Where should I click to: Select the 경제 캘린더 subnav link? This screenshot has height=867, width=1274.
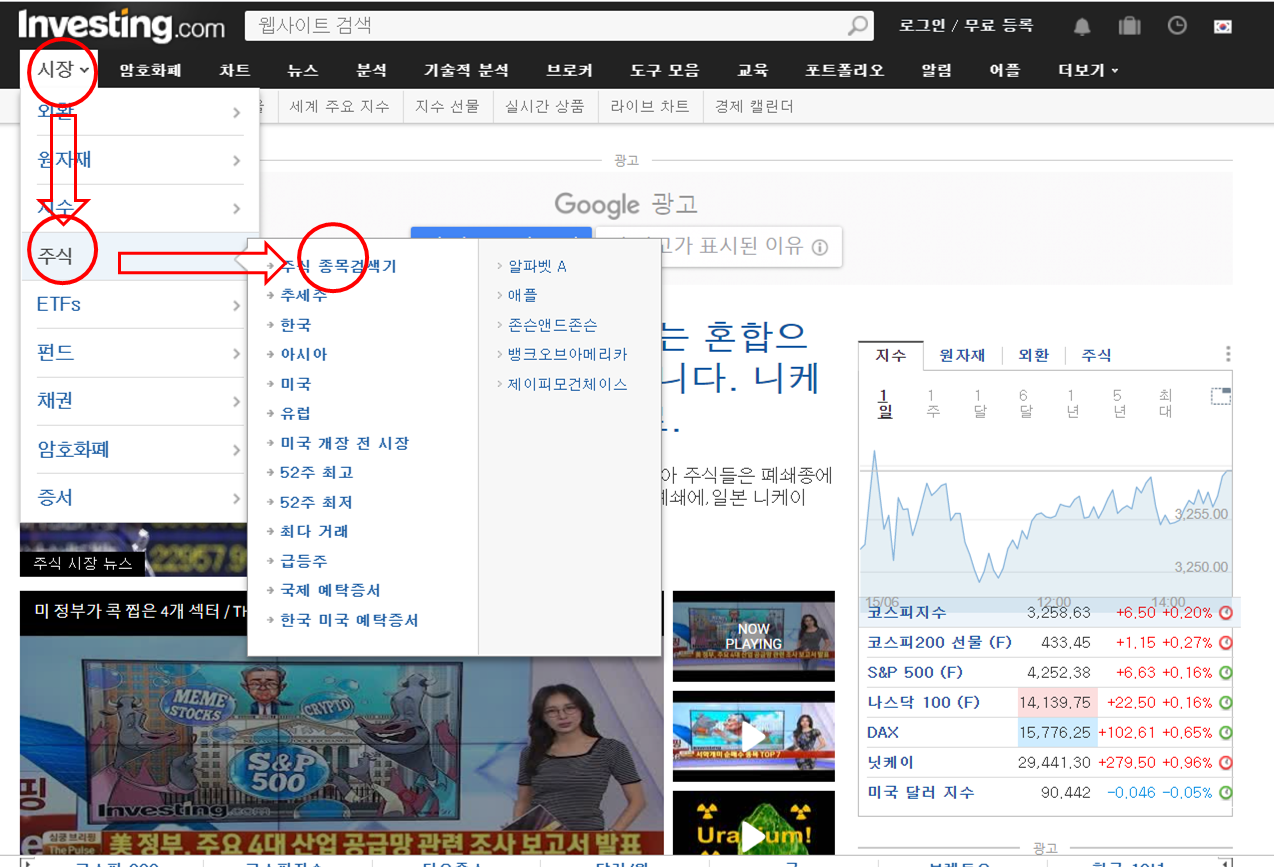(754, 106)
